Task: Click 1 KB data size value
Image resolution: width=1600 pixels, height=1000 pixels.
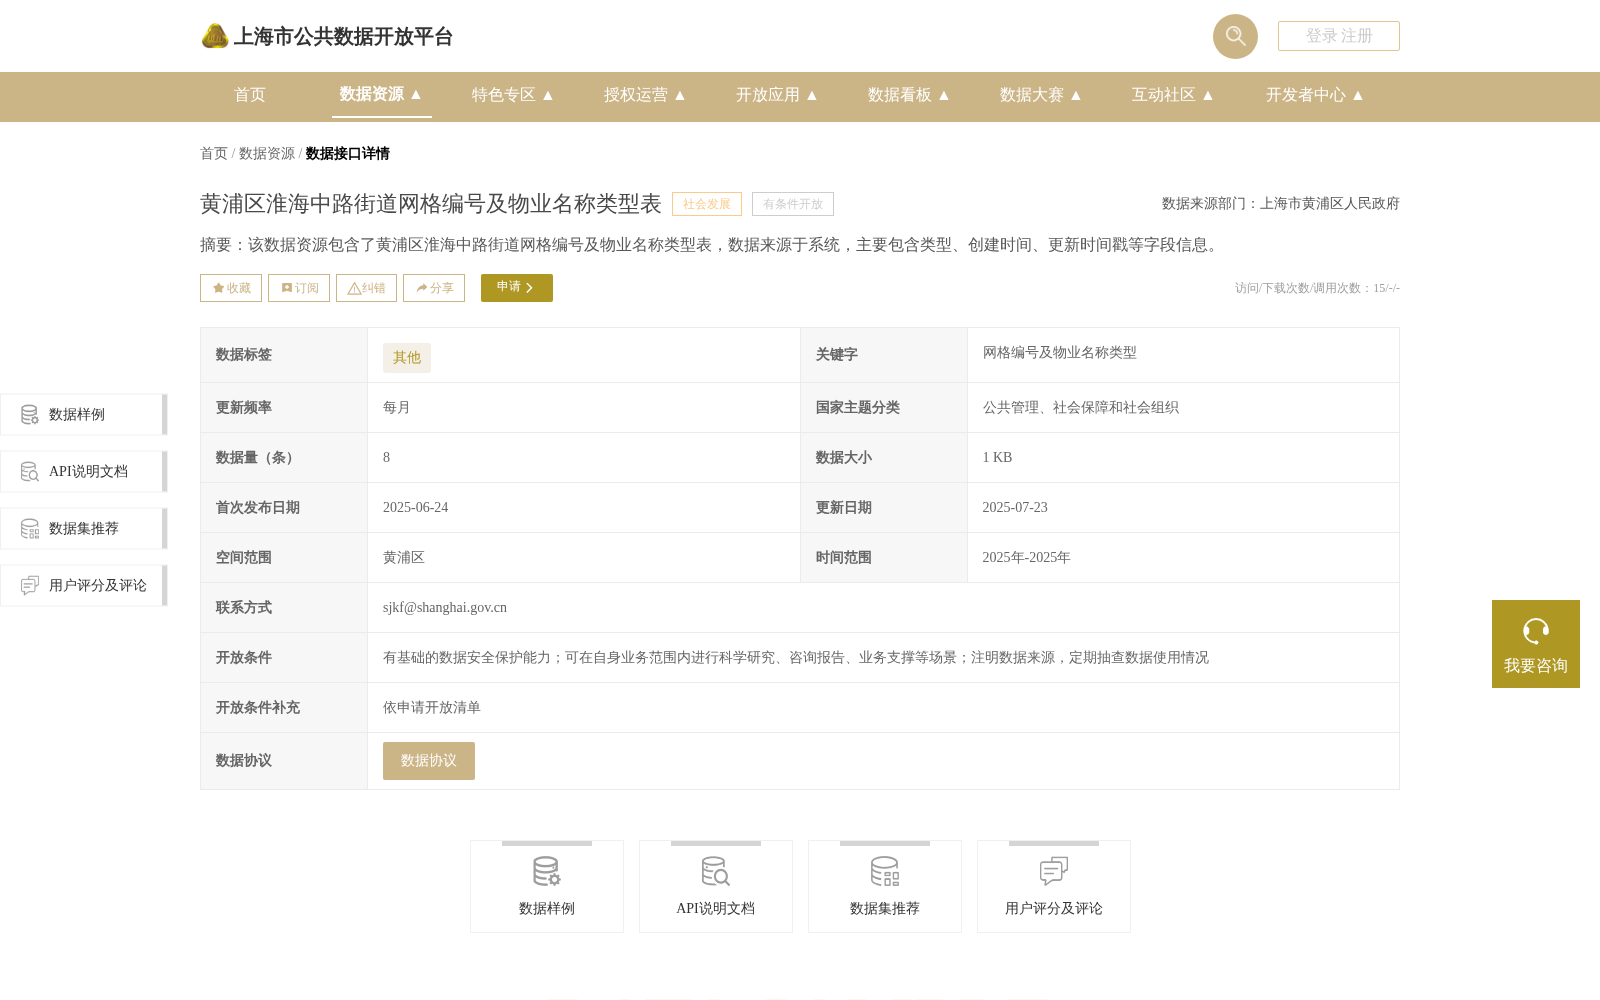Action: coord(997,457)
